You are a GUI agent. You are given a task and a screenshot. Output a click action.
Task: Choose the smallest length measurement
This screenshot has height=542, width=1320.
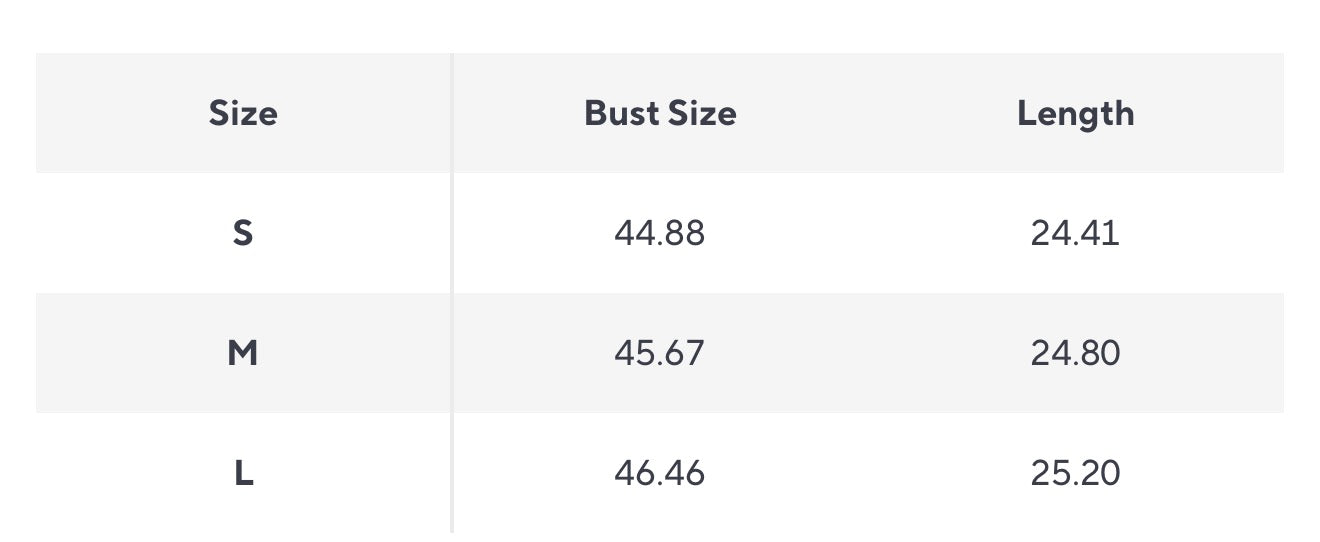1075,233
